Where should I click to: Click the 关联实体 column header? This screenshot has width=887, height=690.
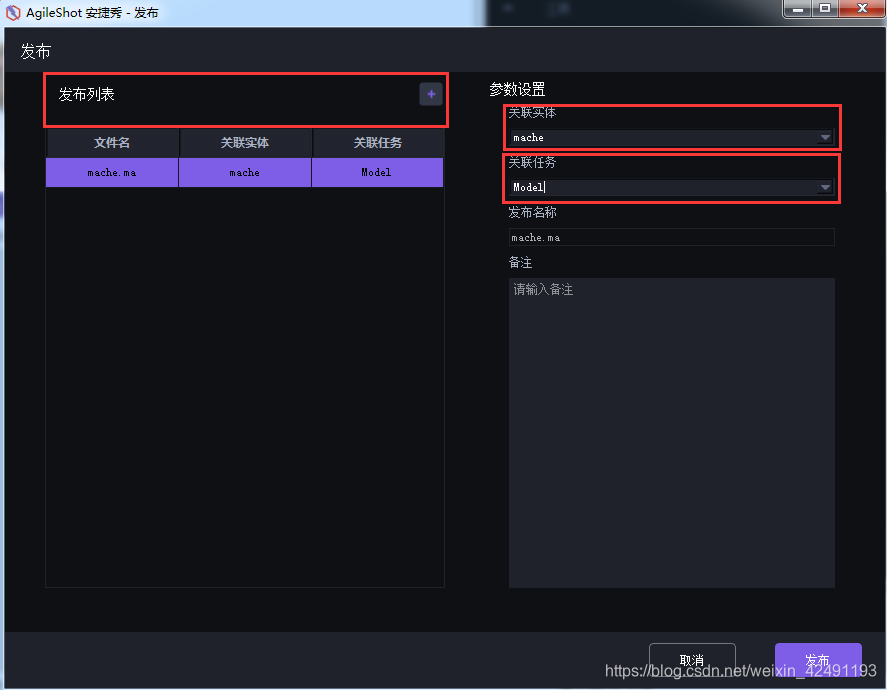(x=245, y=143)
